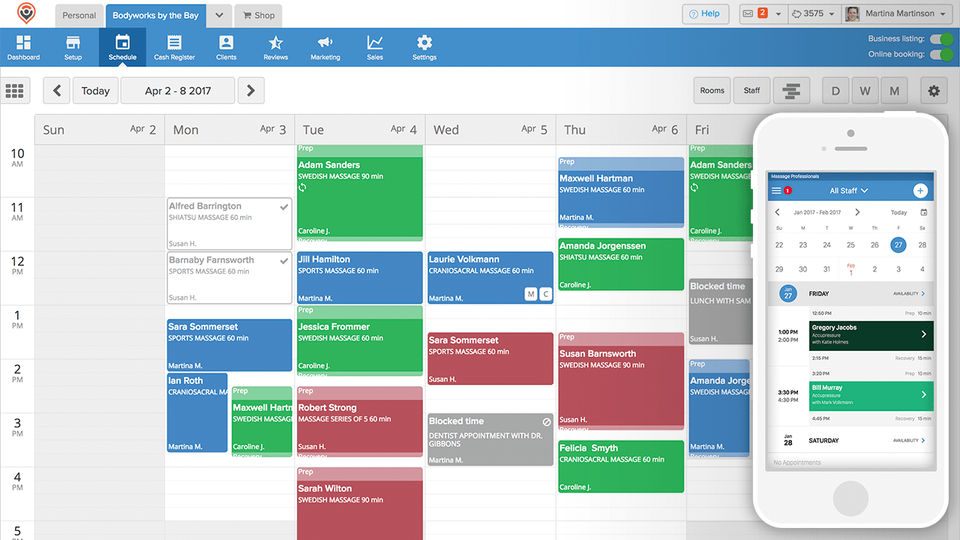960x540 pixels.
Task: Click the red notification badge showing 2
Action: (762, 13)
